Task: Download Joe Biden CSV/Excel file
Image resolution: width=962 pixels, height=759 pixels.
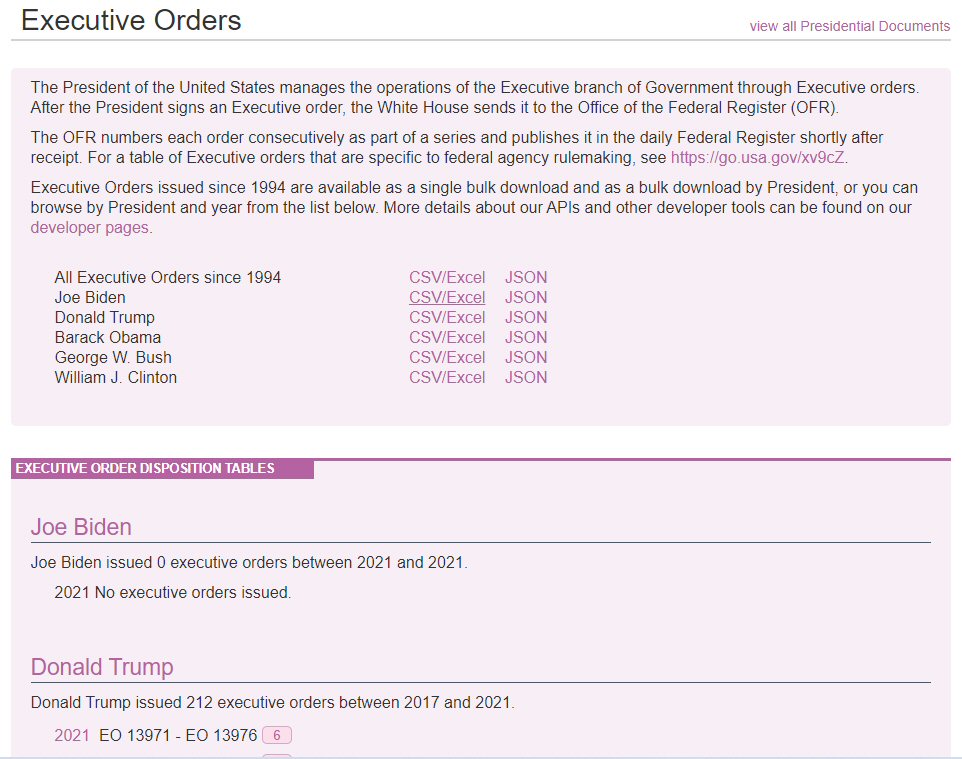Action: pos(447,297)
